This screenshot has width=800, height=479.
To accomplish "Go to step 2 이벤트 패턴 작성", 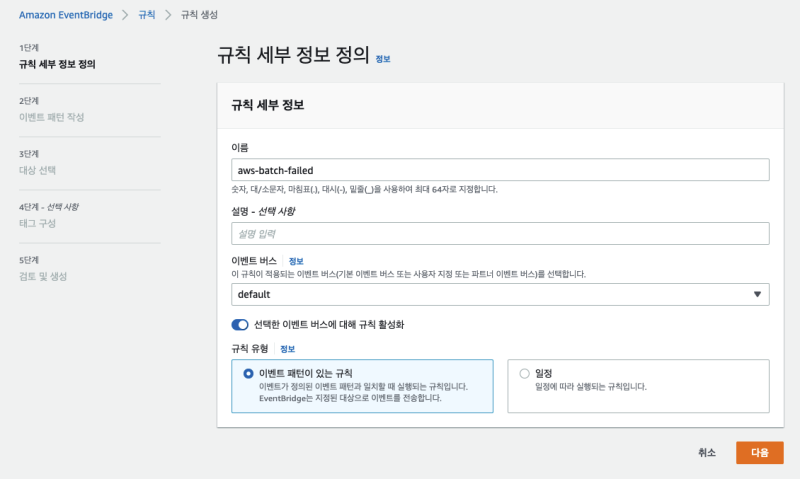I will [x=52, y=117].
